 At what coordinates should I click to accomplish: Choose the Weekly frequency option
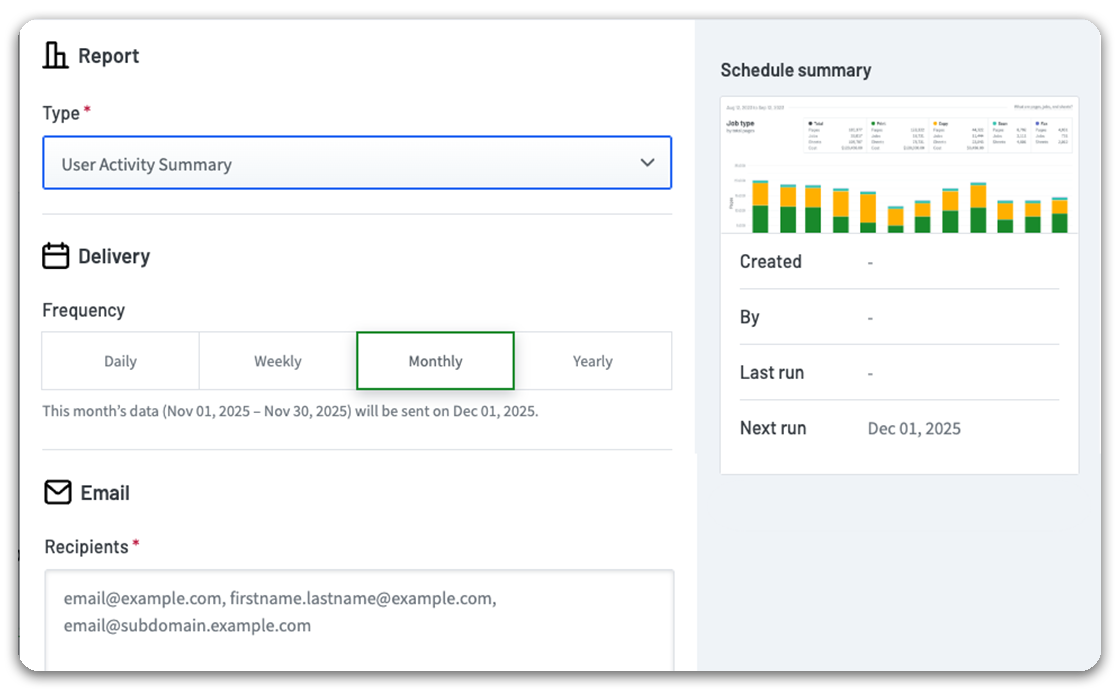(278, 361)
